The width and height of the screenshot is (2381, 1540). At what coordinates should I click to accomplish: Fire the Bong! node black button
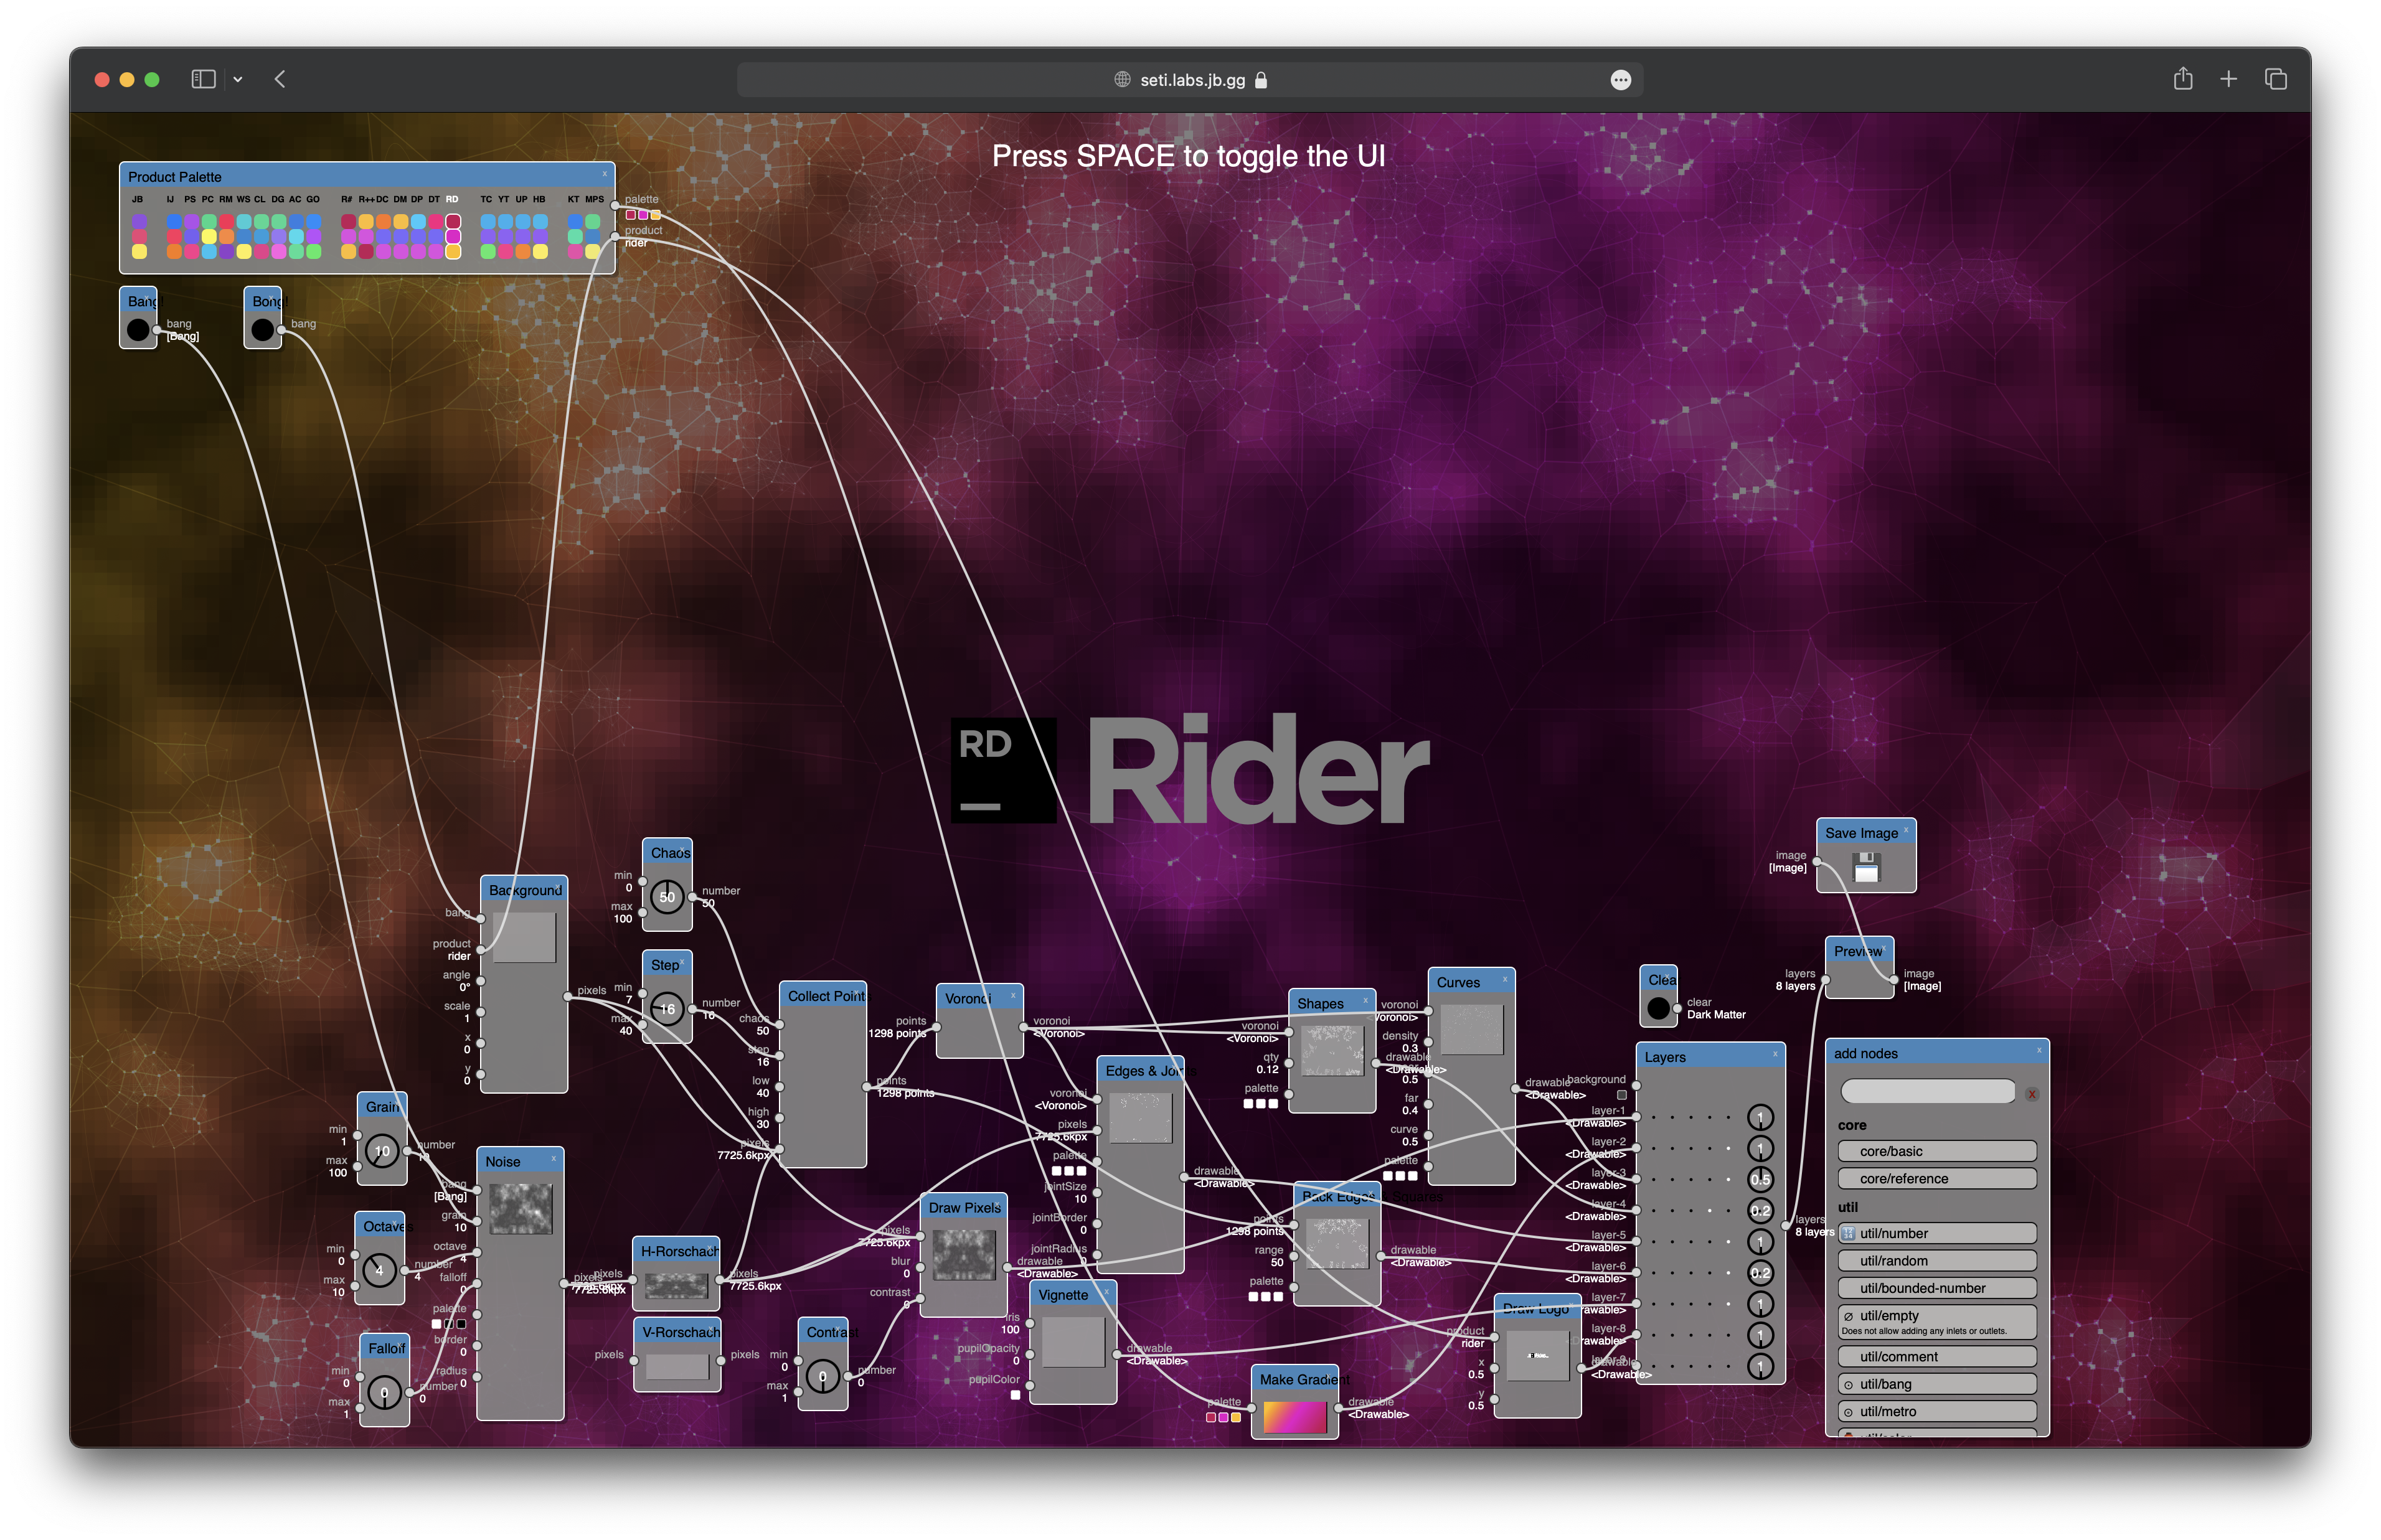pos(263,330)
